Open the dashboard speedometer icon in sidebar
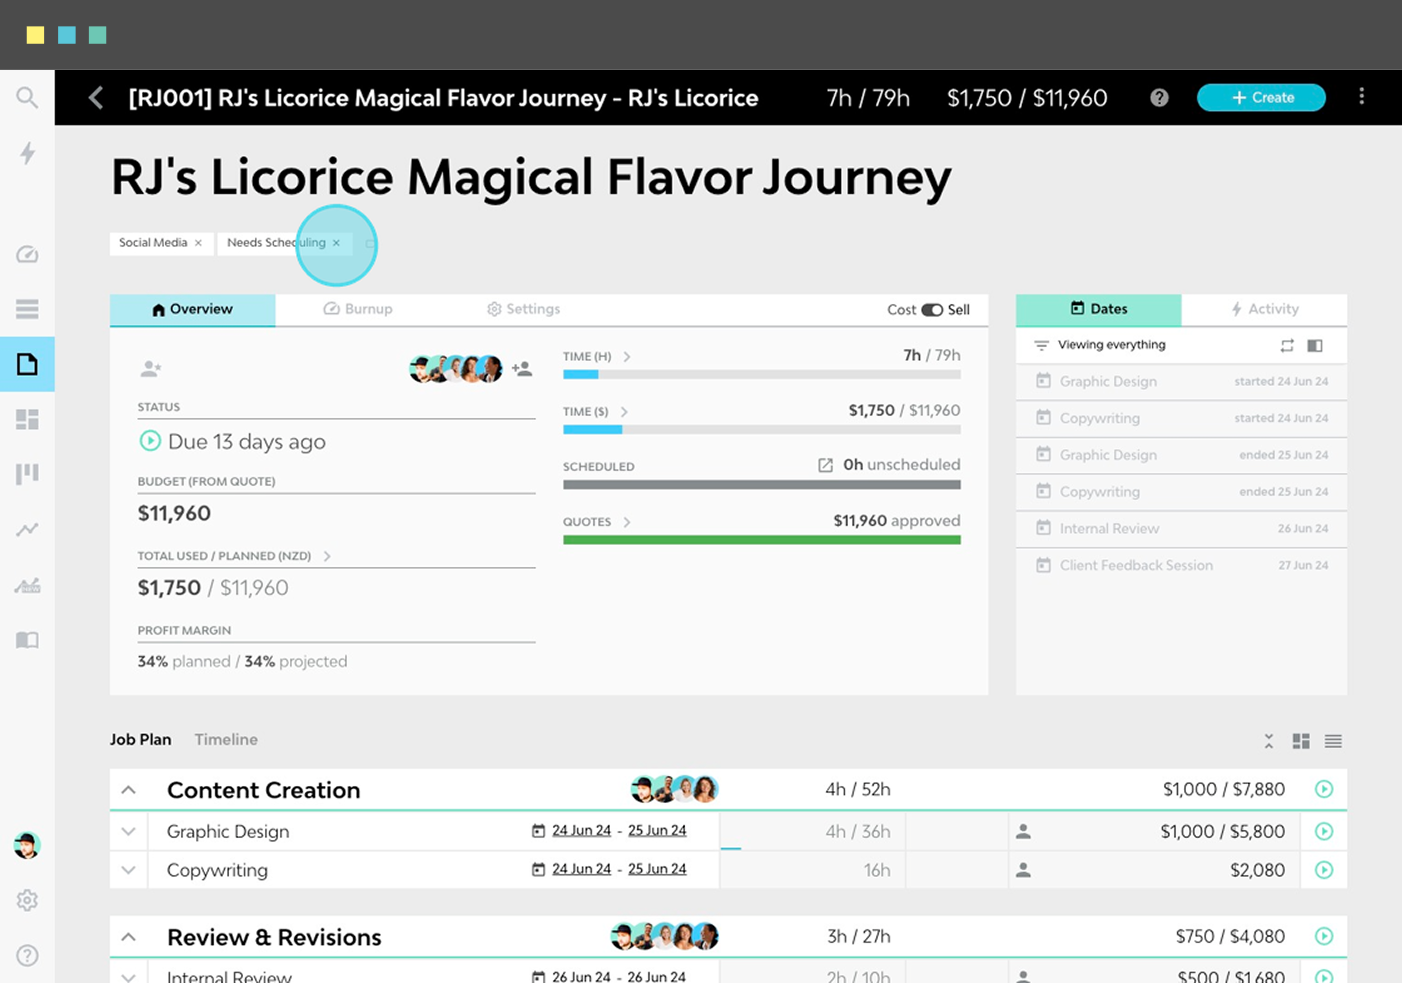Screen dimensions: 1402x983 [27, 254]
